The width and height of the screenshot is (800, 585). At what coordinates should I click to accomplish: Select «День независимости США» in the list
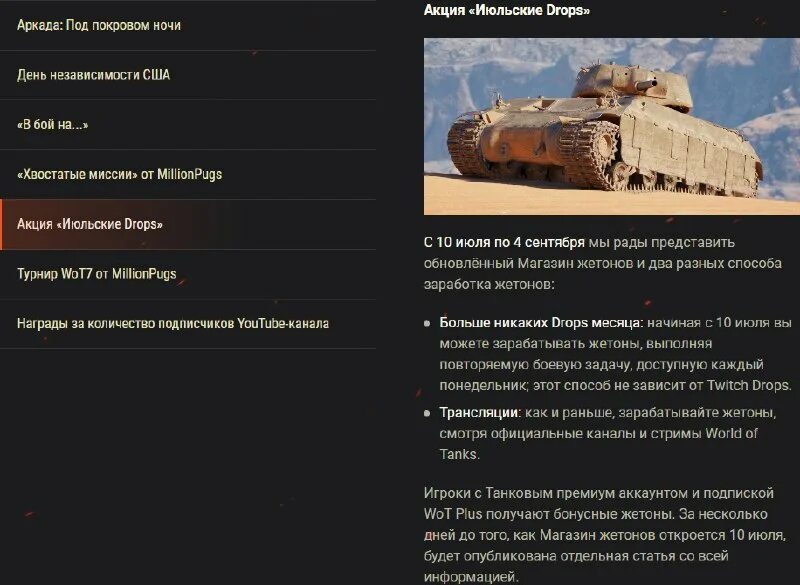[188, 75]
